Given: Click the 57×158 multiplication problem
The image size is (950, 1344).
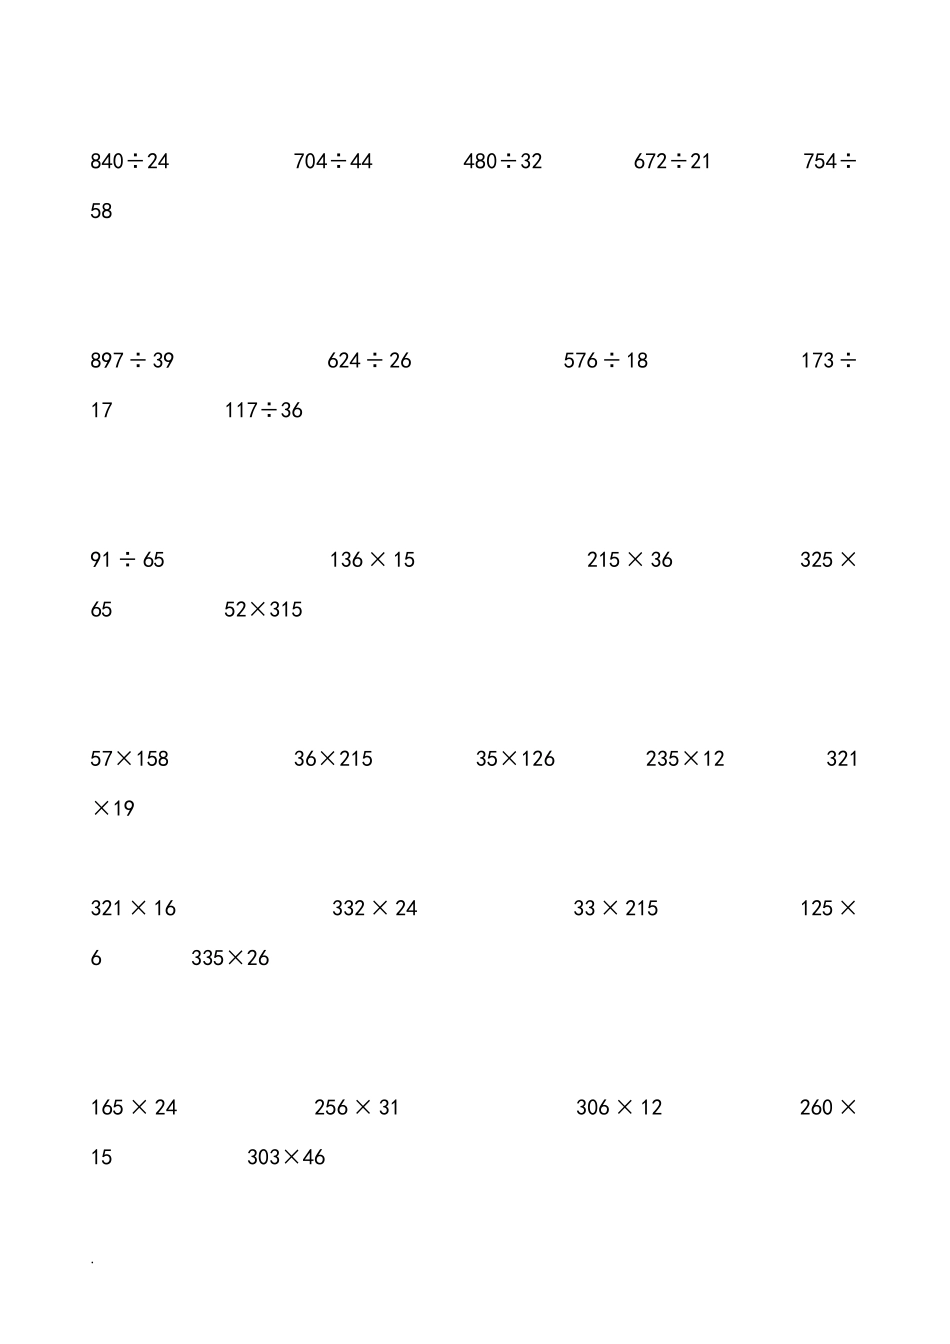Looking at the screenshot, I should (x=130, y=759).
